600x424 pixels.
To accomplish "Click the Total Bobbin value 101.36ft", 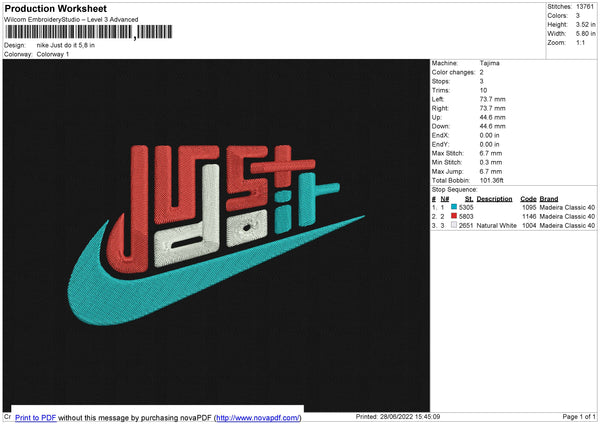I will click(x=492, y=181).
